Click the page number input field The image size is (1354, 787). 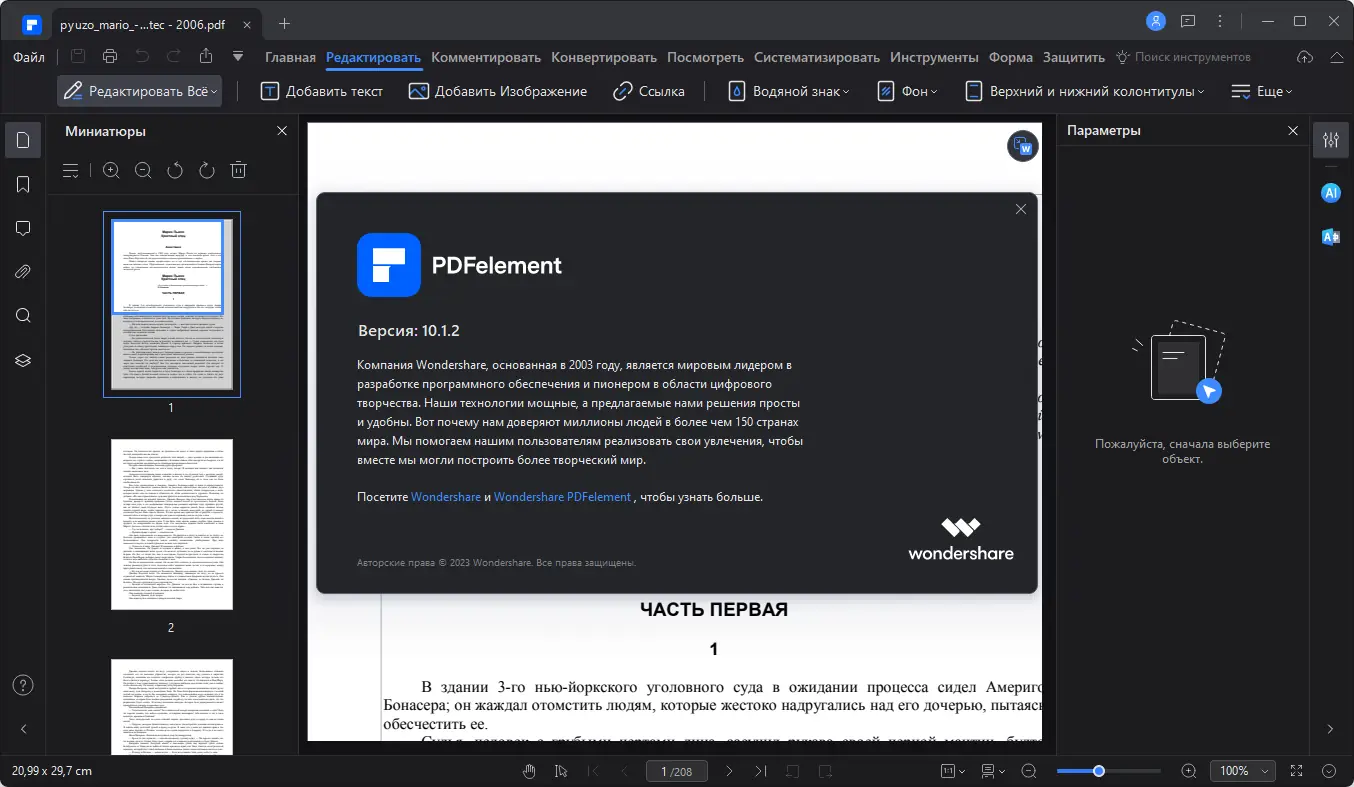676,771
